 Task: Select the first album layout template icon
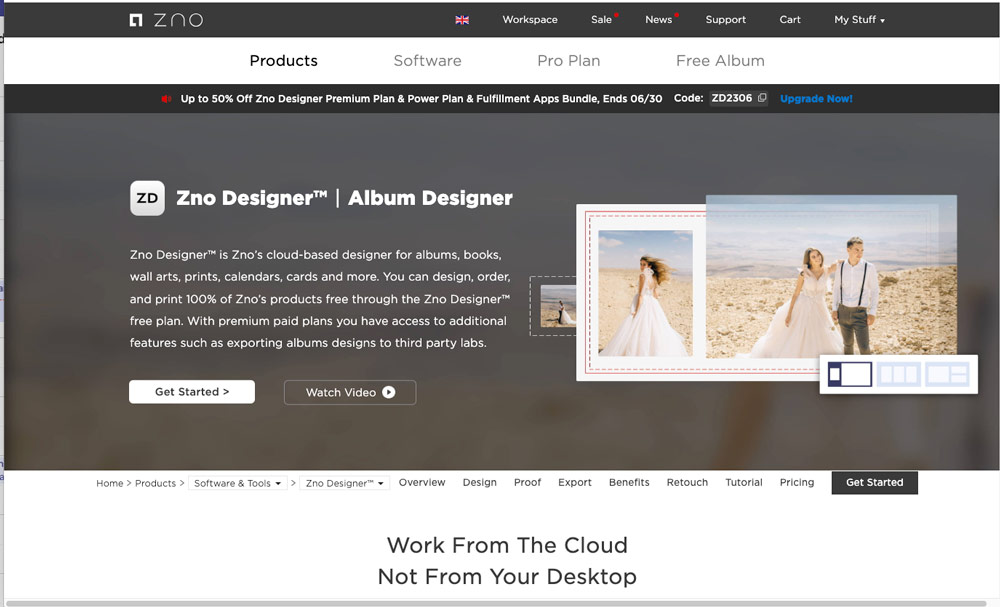[849, 374]
